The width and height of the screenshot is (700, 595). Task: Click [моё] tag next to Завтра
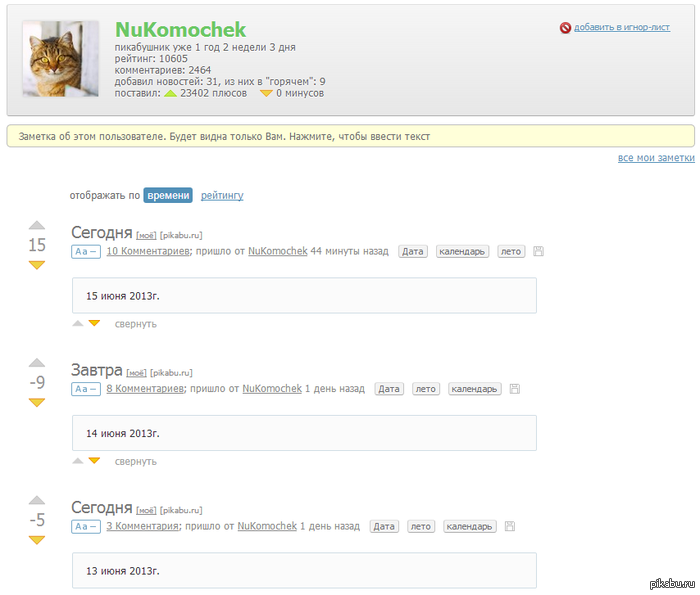coord(137,373)
